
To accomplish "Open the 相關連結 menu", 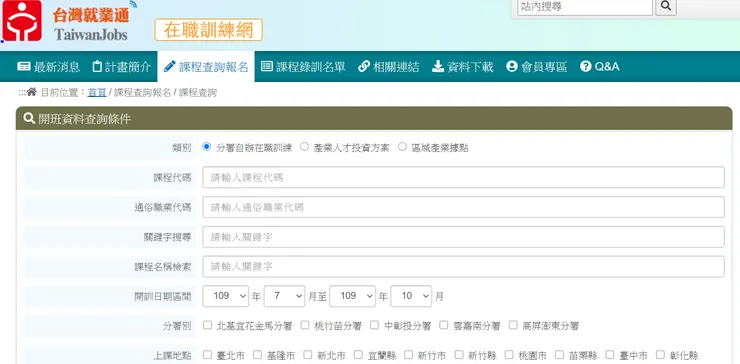I will (x=388, y=67).
